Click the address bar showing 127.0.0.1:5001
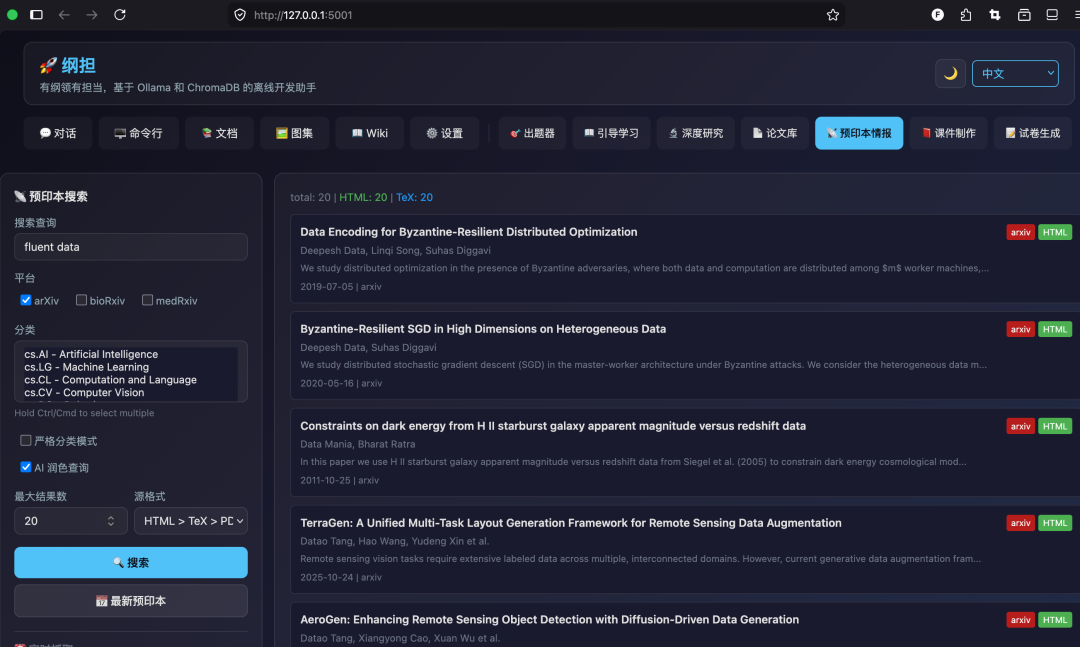Screen dimensions: 1080x647 tap(535, 14)
